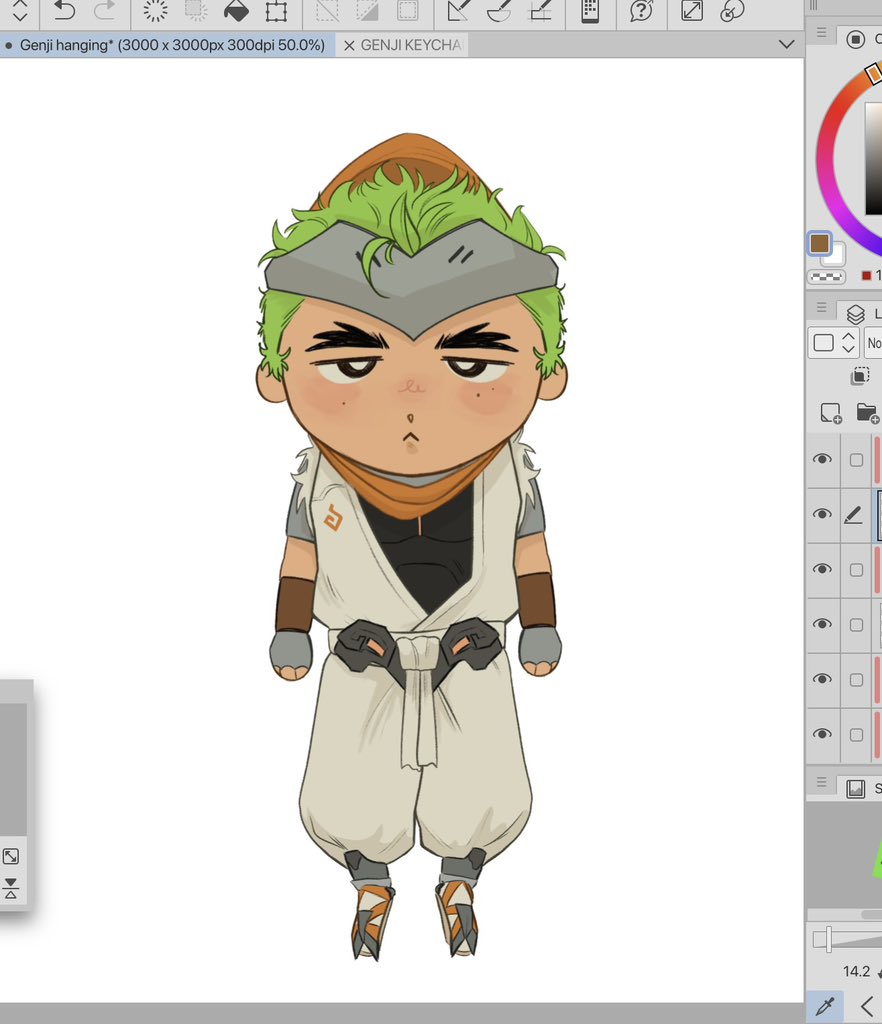The image size is (882, 1024).
Task: Click the small red color indicator square
Action: tap(866, 276)
